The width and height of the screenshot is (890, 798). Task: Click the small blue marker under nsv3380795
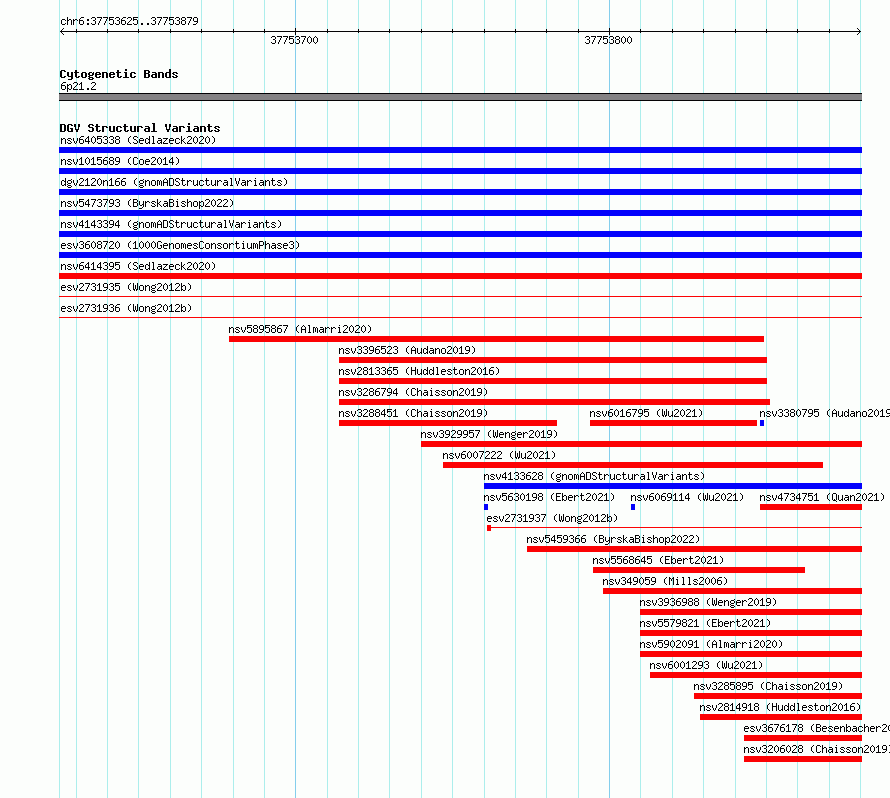[762, 423]
